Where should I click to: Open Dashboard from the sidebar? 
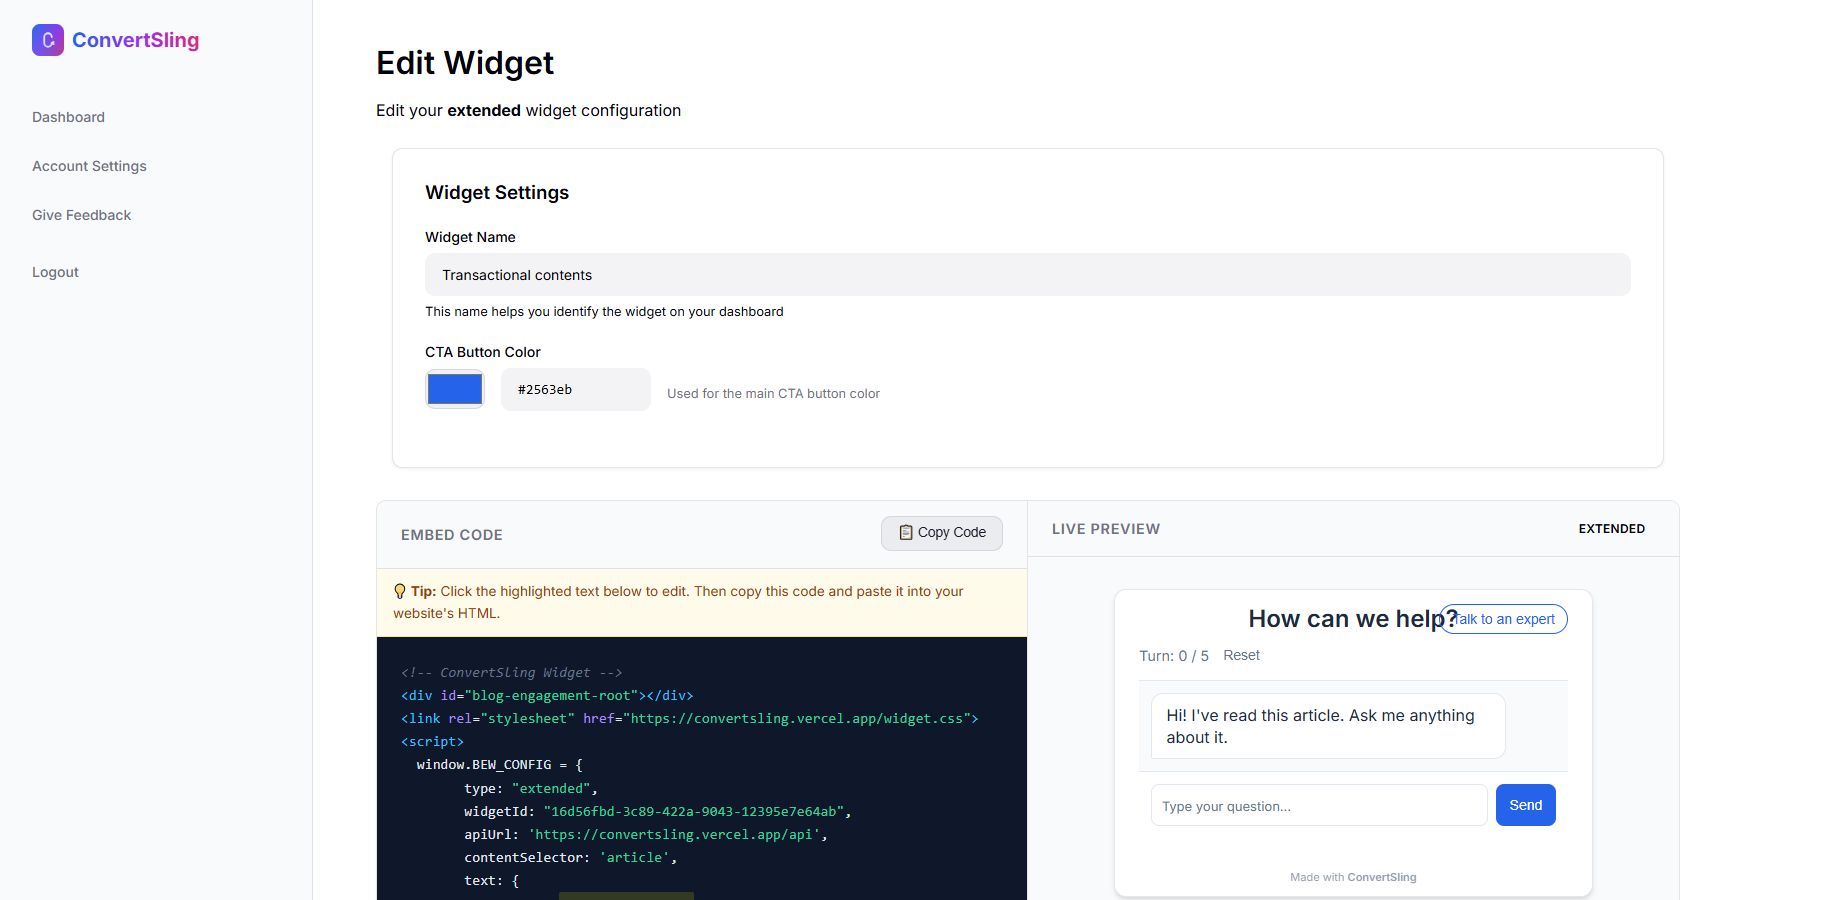coord(68,117)
